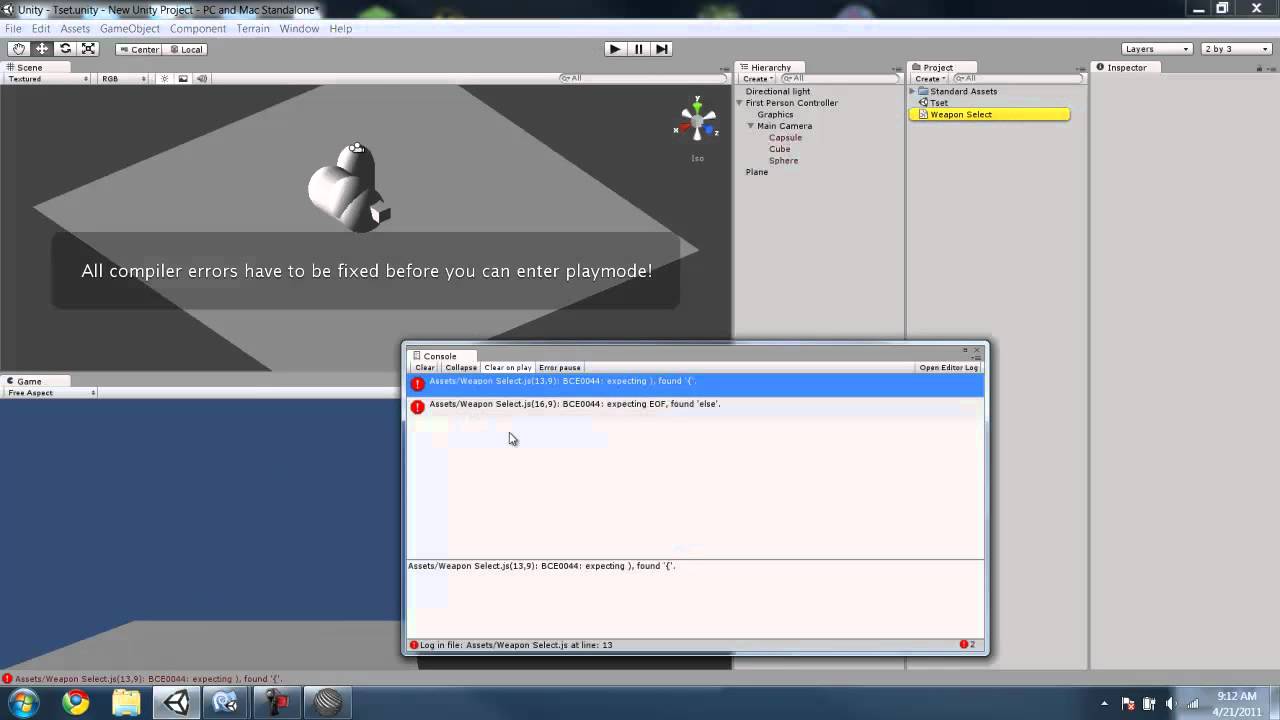
Task: Open the 2 by 3 layout dropdown
Action: (x=1236, y=49)
